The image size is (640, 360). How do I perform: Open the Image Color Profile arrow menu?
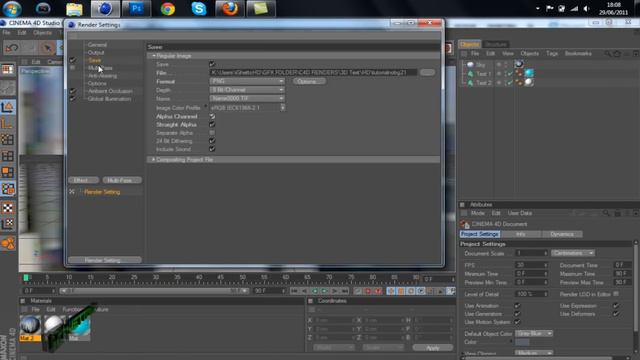coord(283,108)
